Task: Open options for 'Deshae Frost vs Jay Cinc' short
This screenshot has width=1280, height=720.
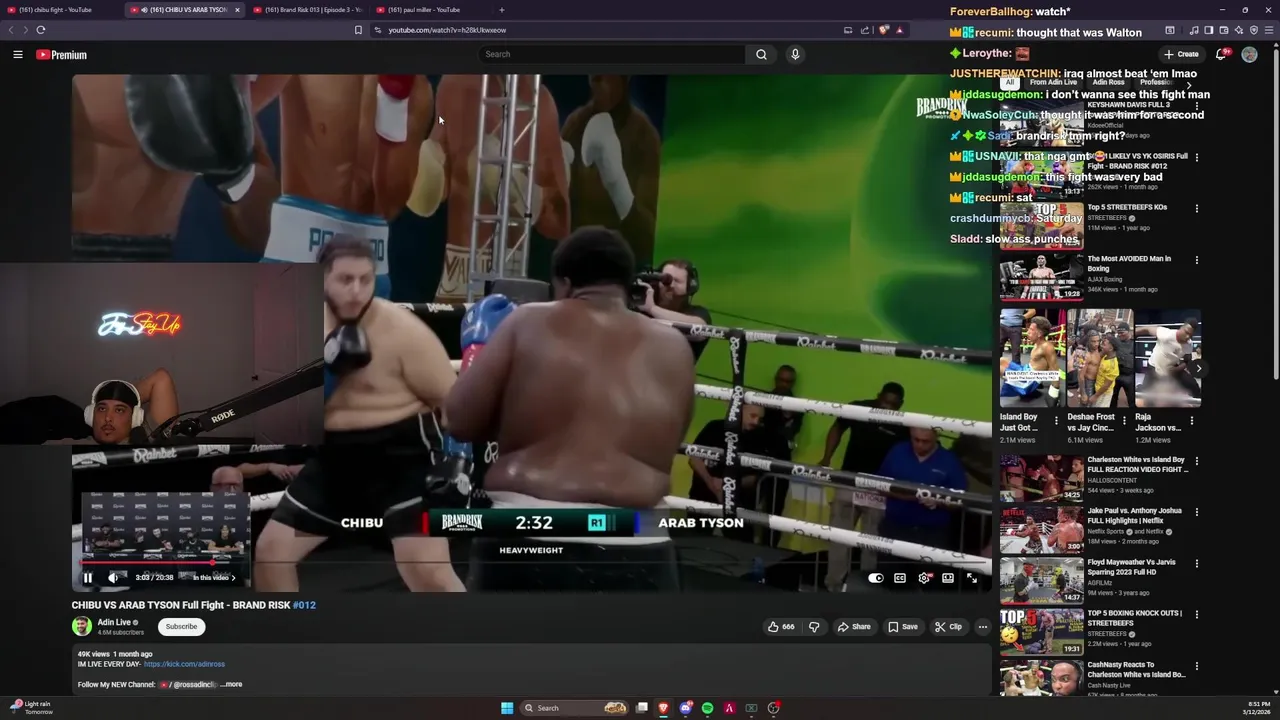Action: pos(1123,421)
